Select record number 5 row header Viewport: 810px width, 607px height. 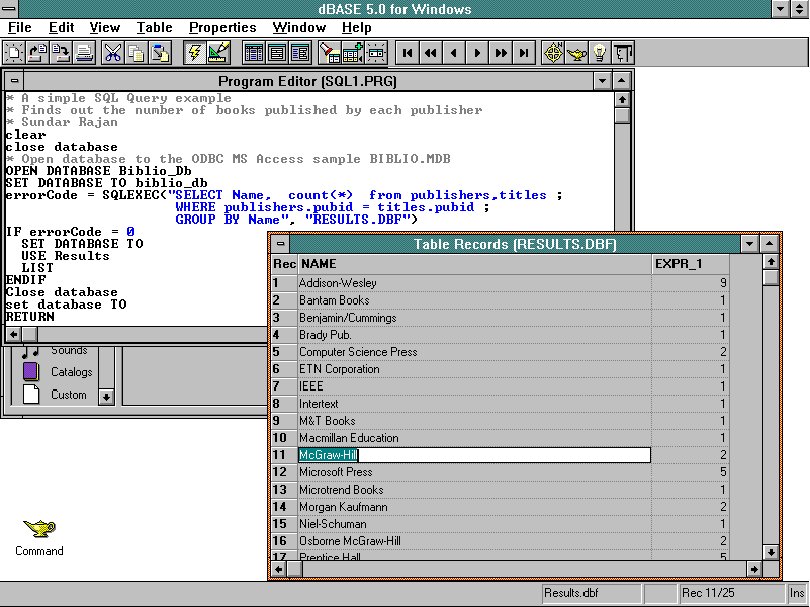click(x=285, y=352)
